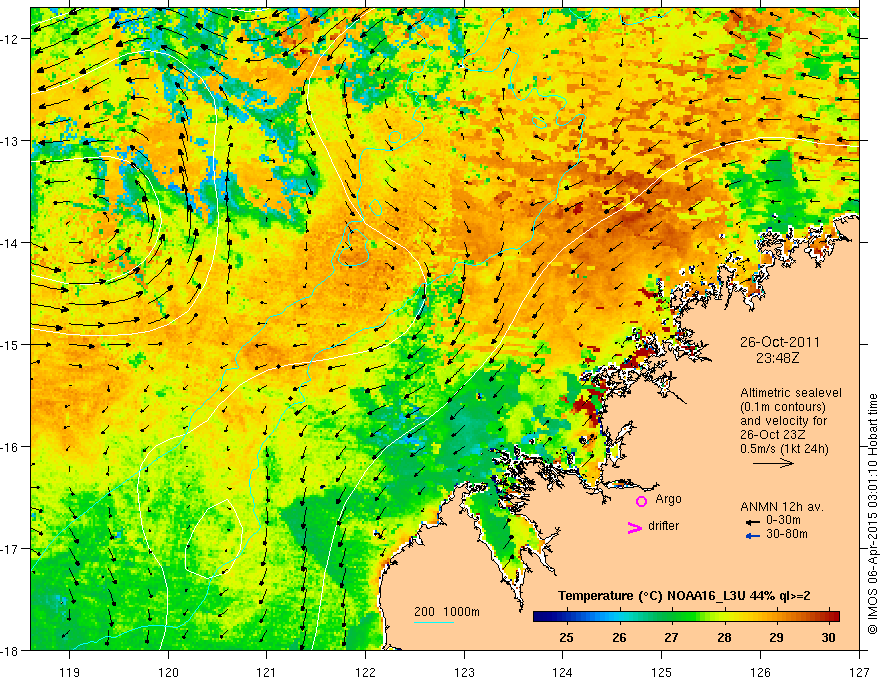Click the IMOS copyright timestamp text
This screenshot has width=880, height=680.
(x=872, y=514)
